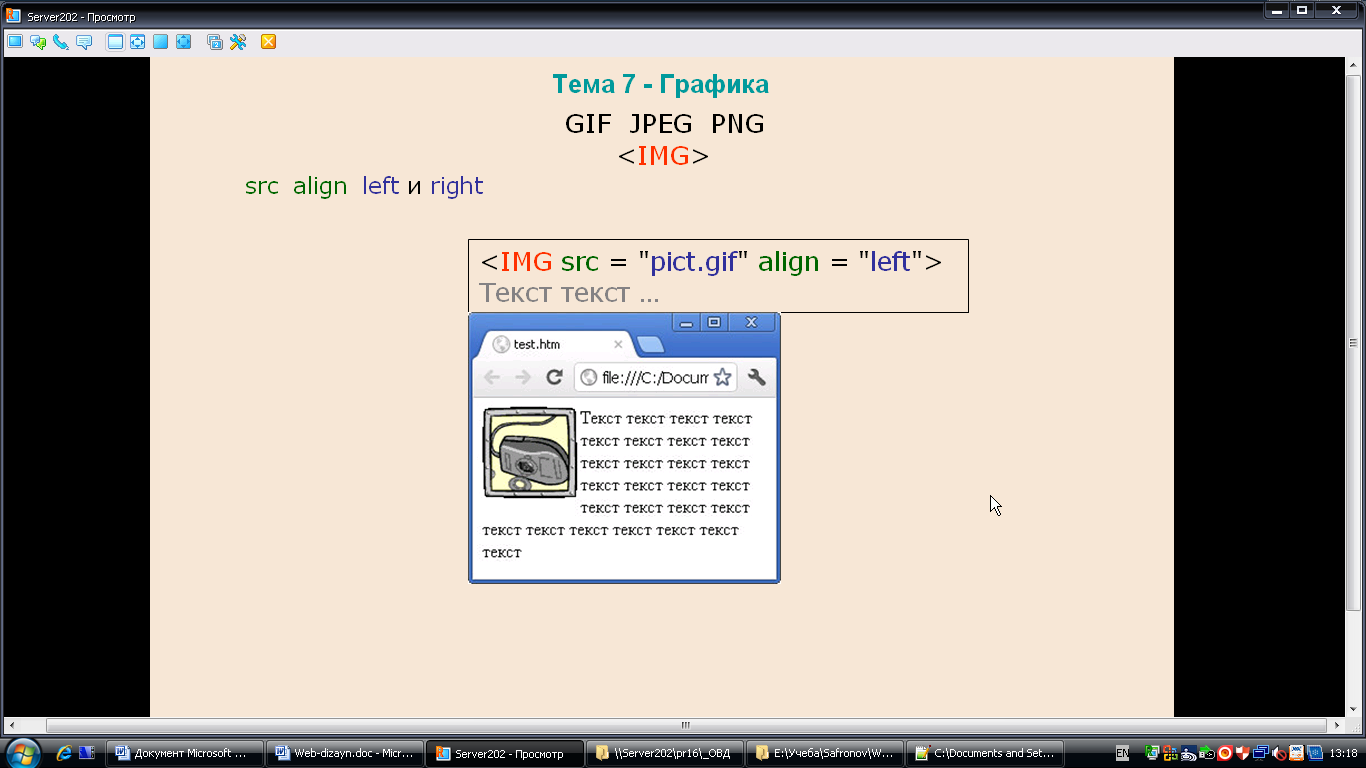This screenshot has width=1366, height=768.
Task: Click the Microsoft Office tray icon
Action: [x=1170, y=753]
